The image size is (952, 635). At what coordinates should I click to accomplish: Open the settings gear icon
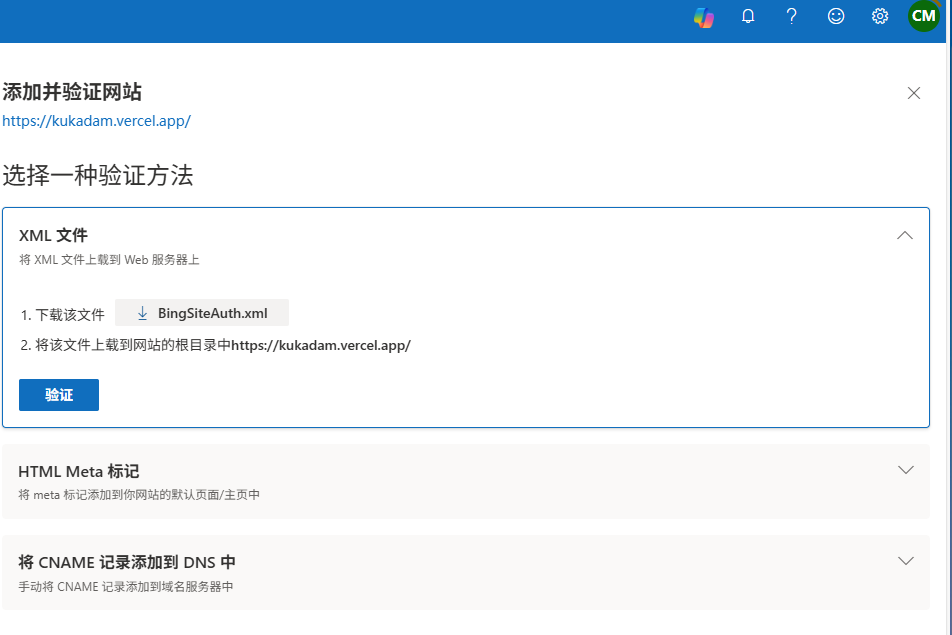(x=880, y=16)
